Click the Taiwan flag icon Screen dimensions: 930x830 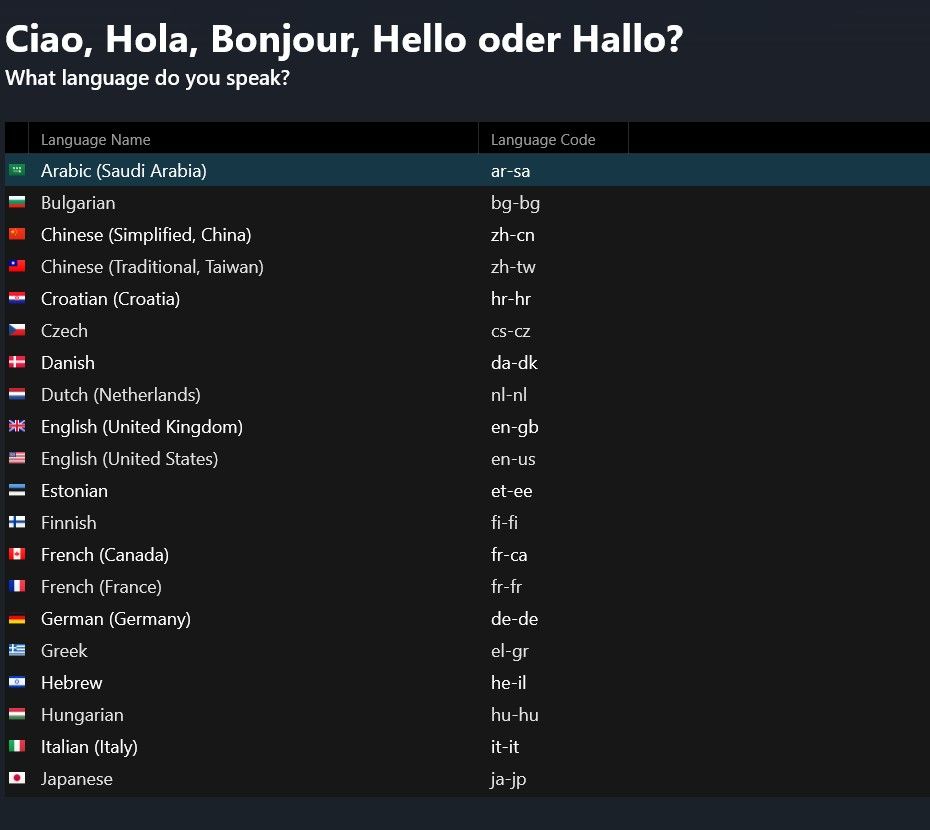point(17,266)
